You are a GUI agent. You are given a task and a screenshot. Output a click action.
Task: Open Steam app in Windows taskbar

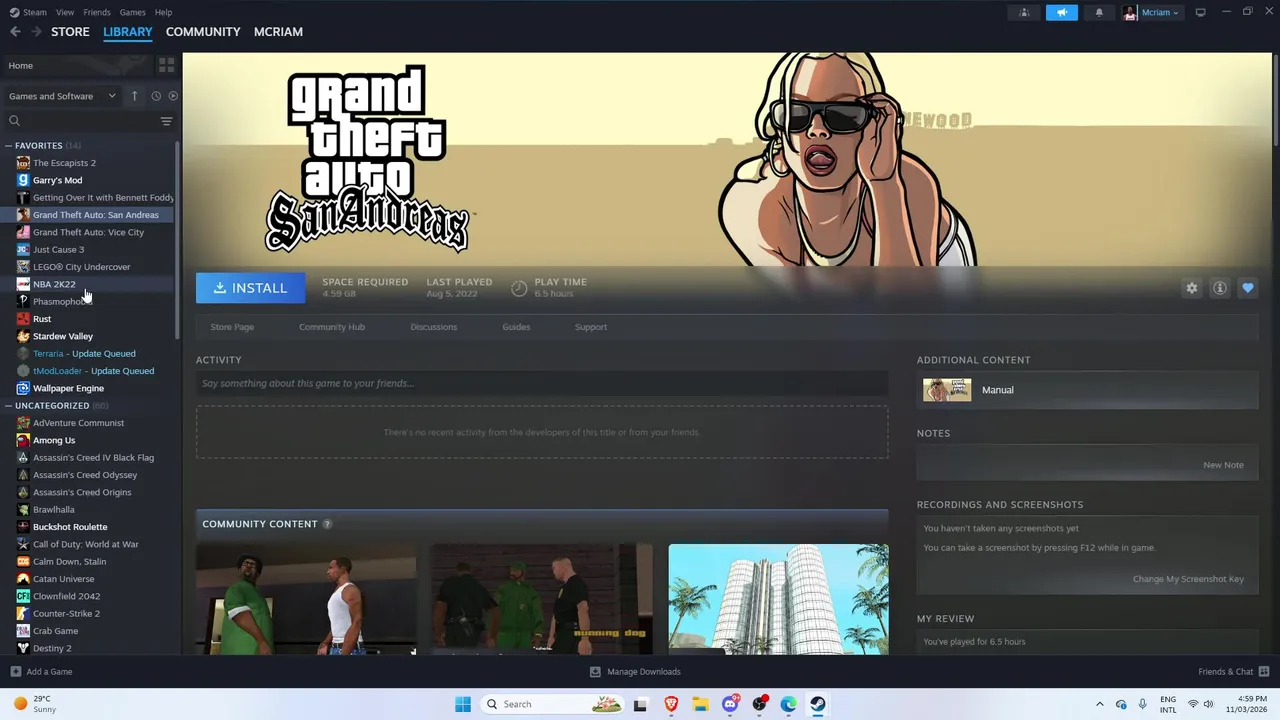click(x=818, y=704)
